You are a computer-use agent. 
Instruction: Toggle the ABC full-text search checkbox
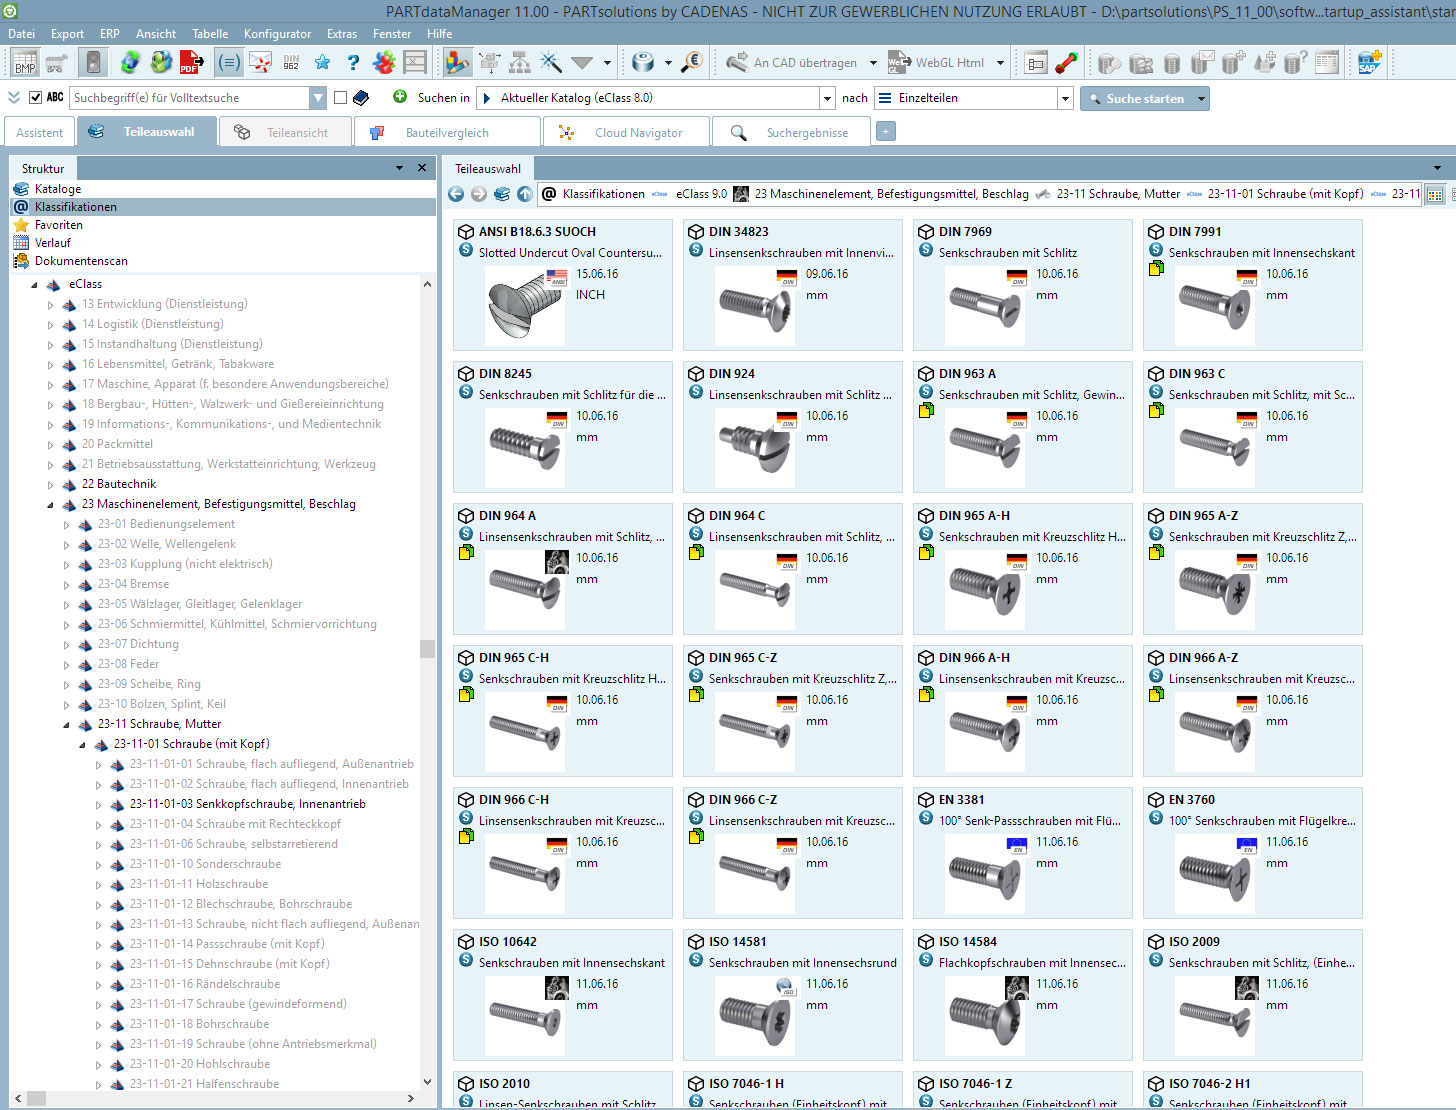(x=36, y=98)
